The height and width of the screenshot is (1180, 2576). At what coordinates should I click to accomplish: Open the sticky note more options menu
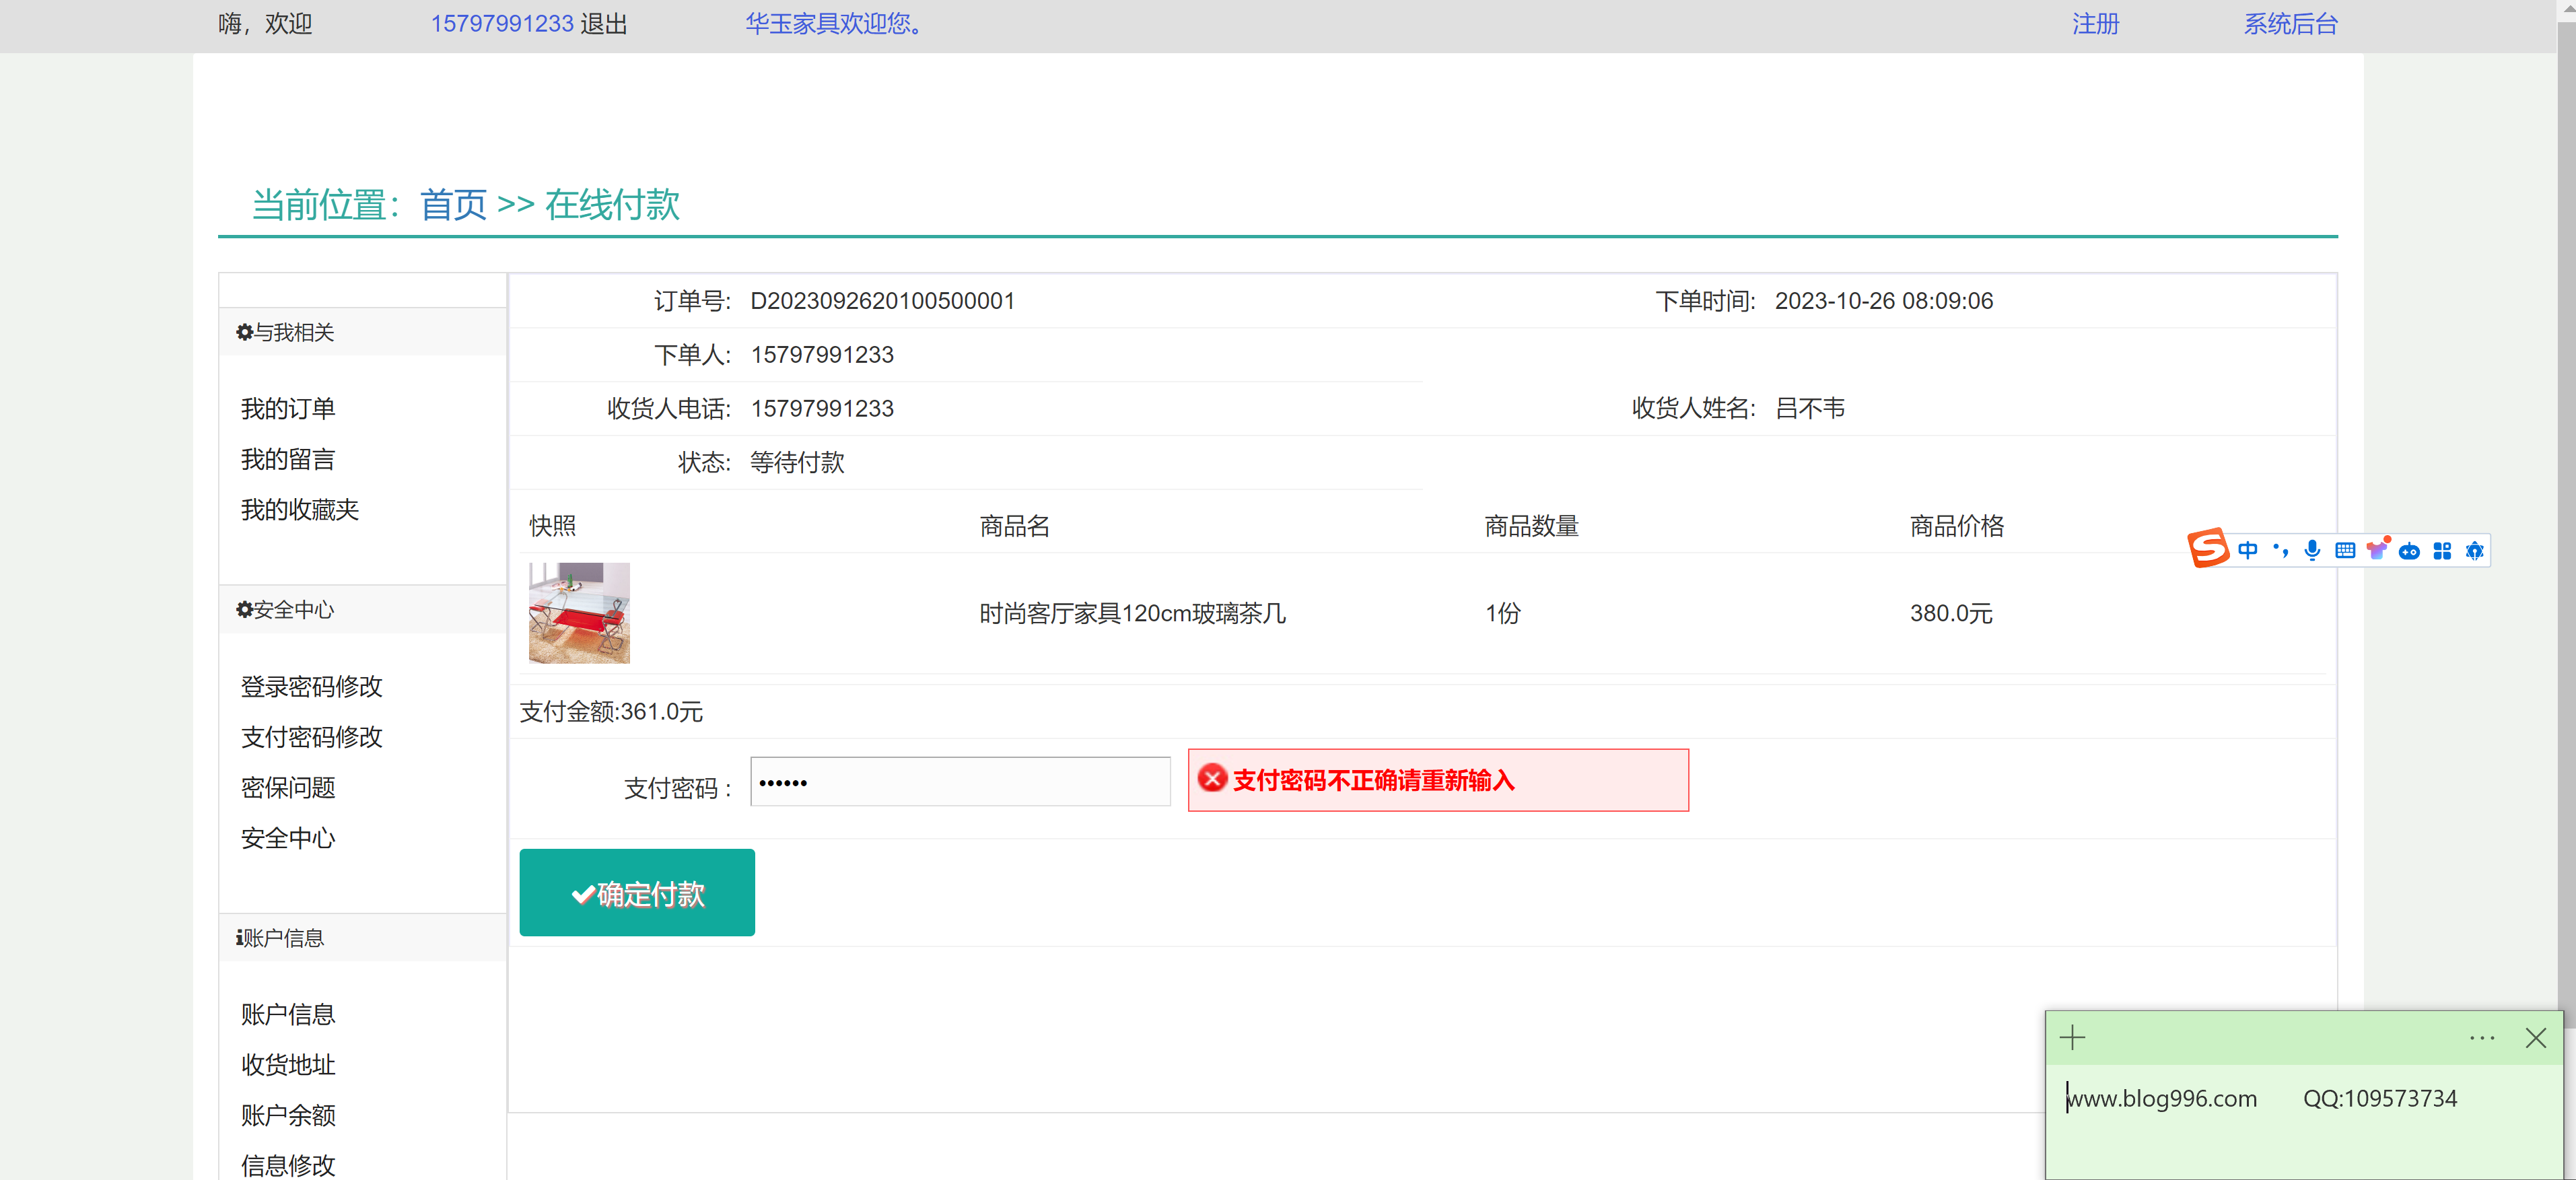[x=2482, y=1038]
